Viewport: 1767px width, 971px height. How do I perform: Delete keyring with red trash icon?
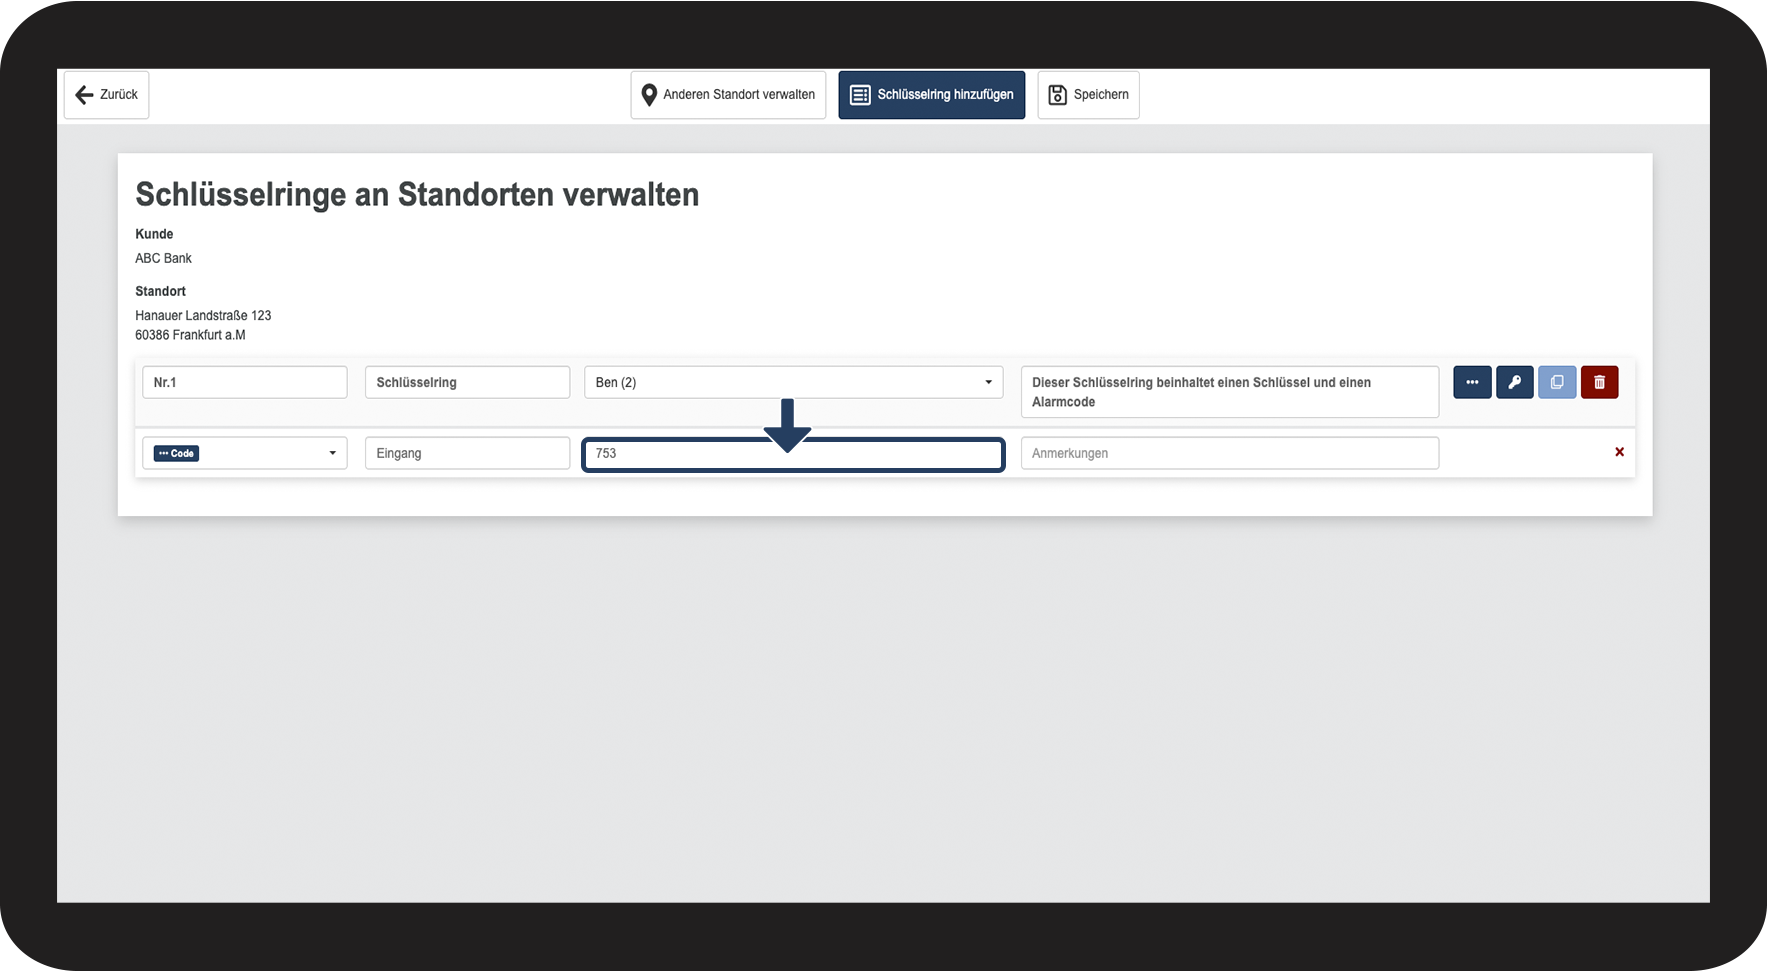pyautogui.click(x=1599, y=382)
